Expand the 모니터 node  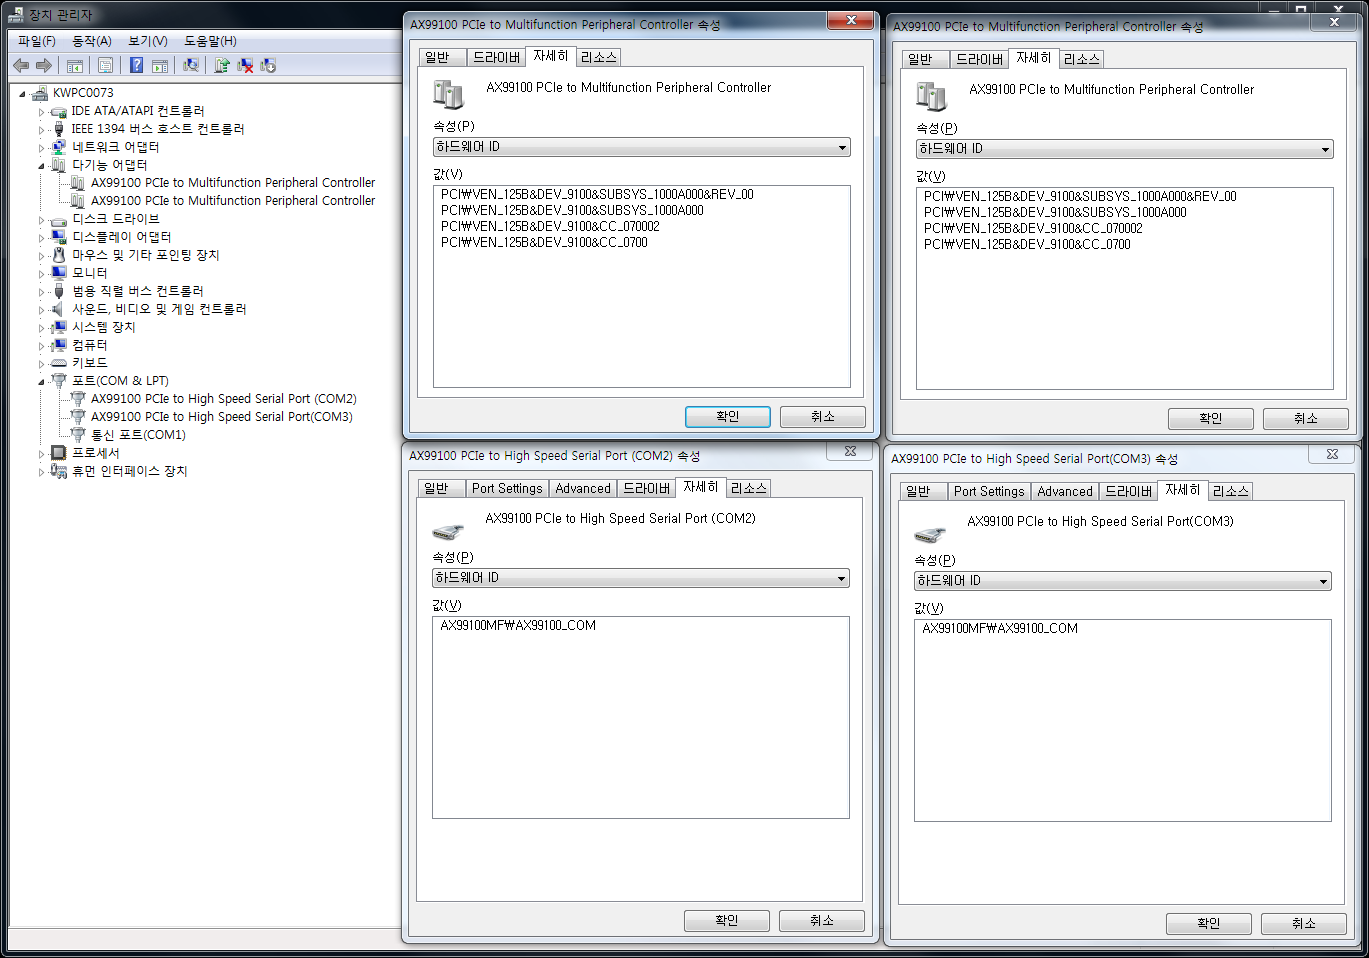click(x=42, y=274)
